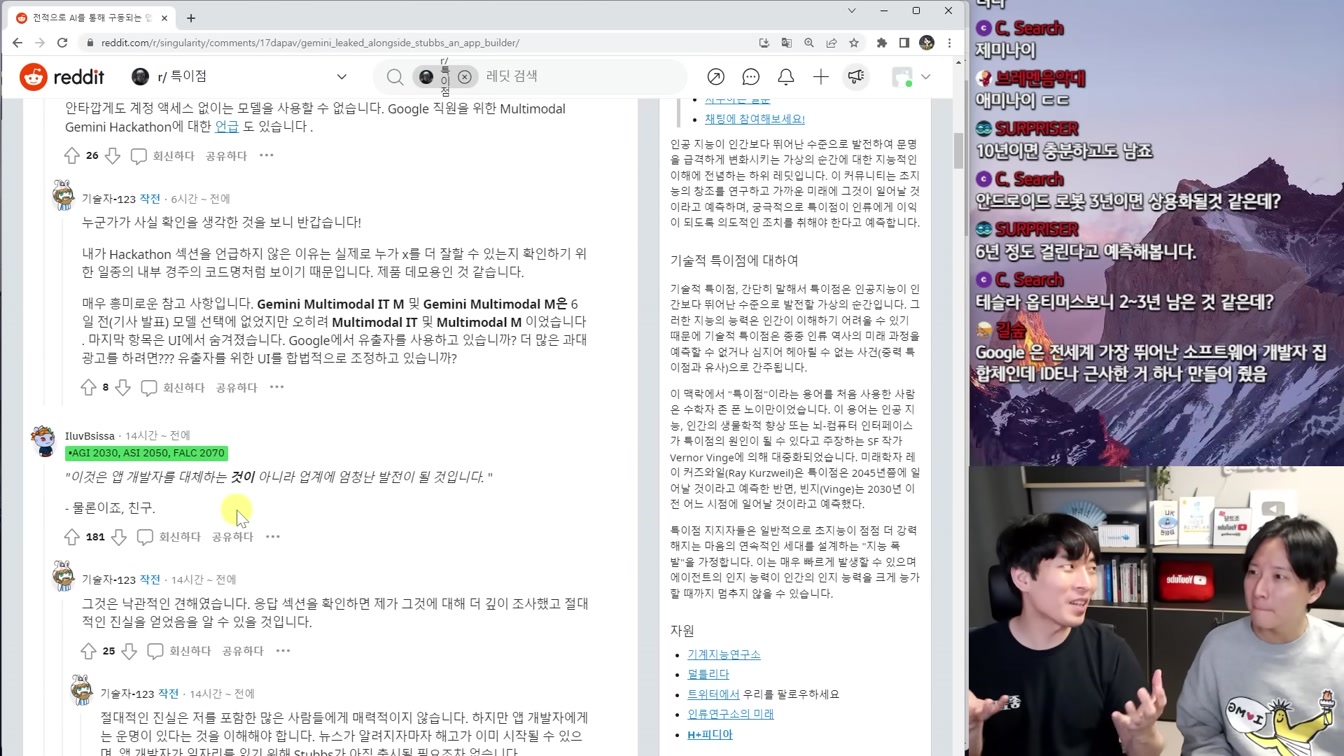The height and width of the screenshot is (756, 1344).
Task: Downvote the comment with 25 points
Action: (129, 651)
